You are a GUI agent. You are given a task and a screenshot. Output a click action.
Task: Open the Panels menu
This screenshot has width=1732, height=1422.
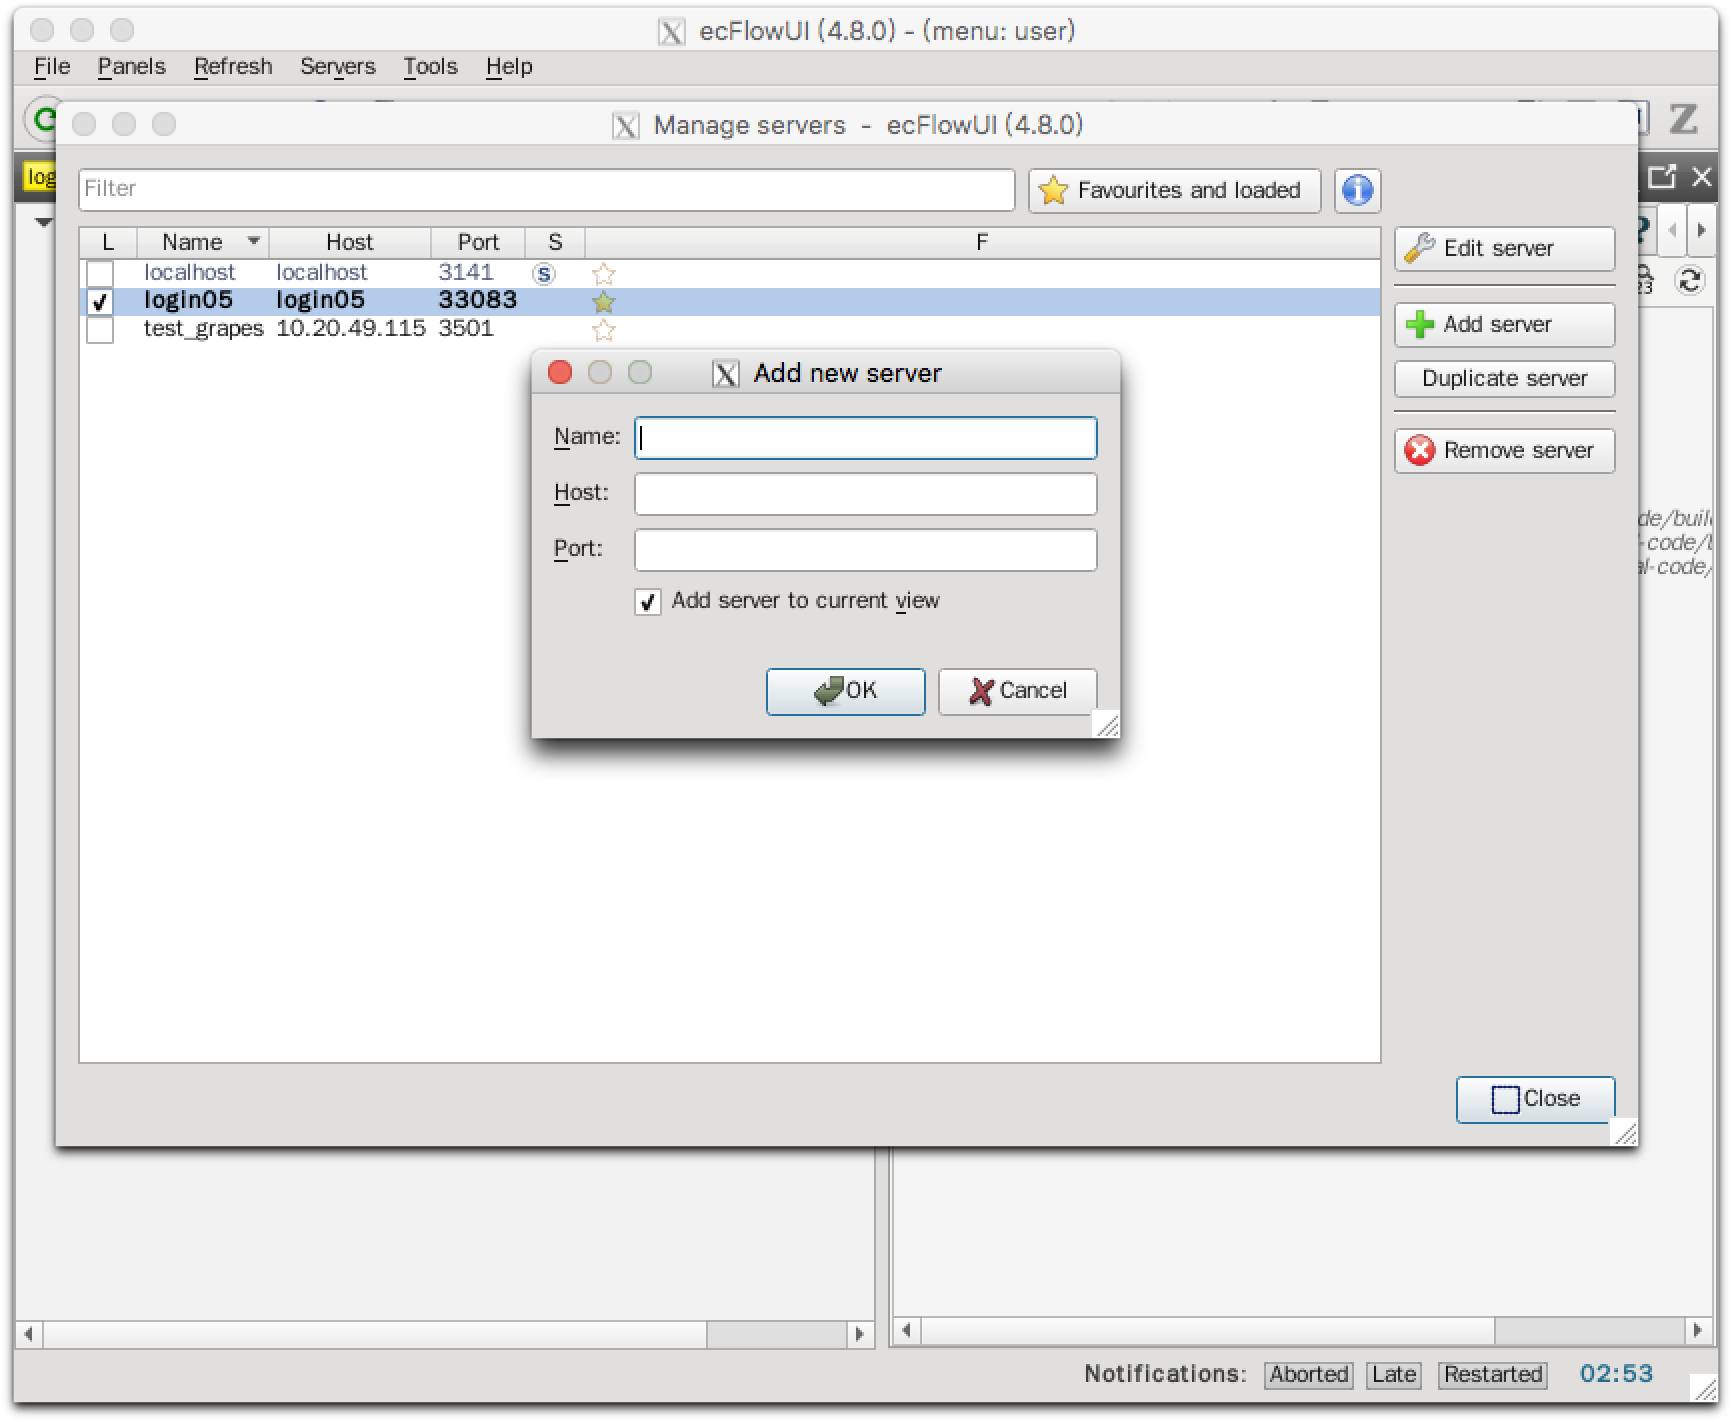[x=131, y=66]
